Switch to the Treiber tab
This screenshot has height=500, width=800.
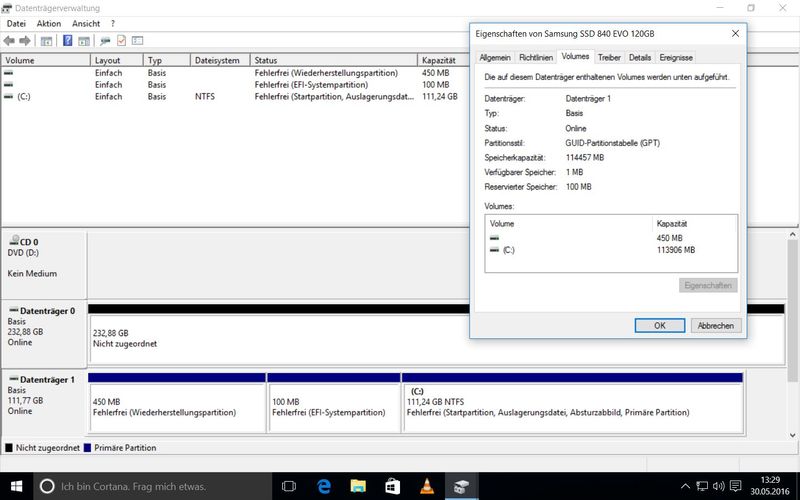pos(609,58)
